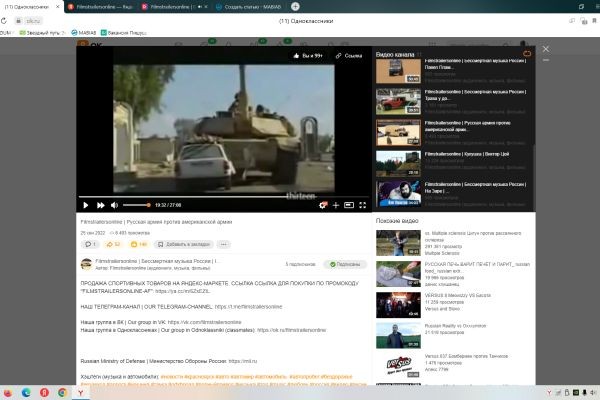
Task: Open active Yandex Browser taskbar icon
Action: (x=81, y=393)
